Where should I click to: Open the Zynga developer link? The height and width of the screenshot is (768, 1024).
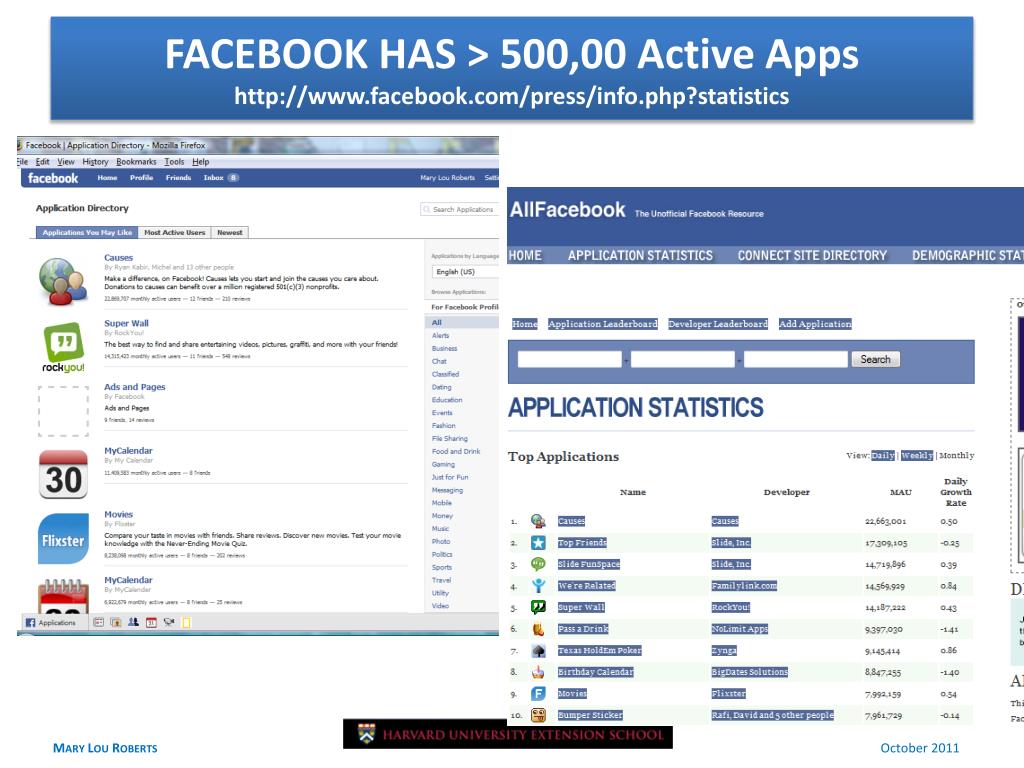(724, 650)
